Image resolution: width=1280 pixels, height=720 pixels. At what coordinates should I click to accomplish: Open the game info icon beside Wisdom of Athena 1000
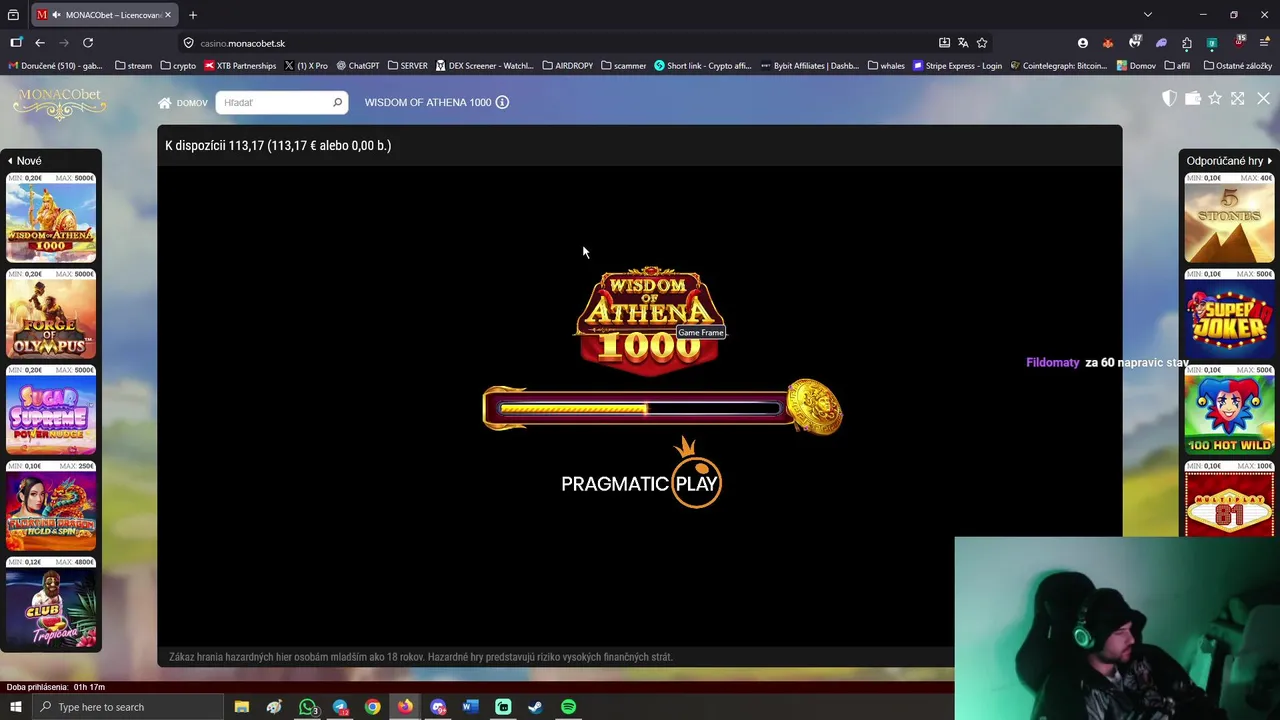(x=502, y=102)
